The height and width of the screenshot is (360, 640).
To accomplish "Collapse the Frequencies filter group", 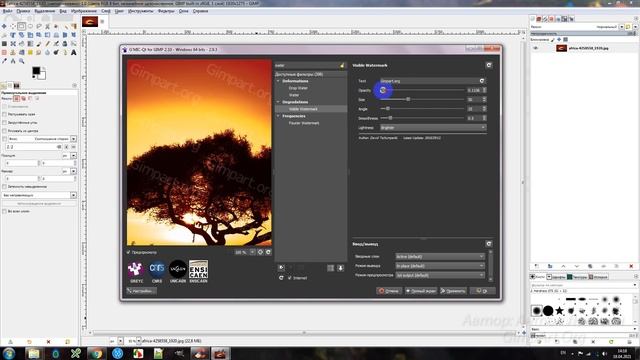I will 278,116.
